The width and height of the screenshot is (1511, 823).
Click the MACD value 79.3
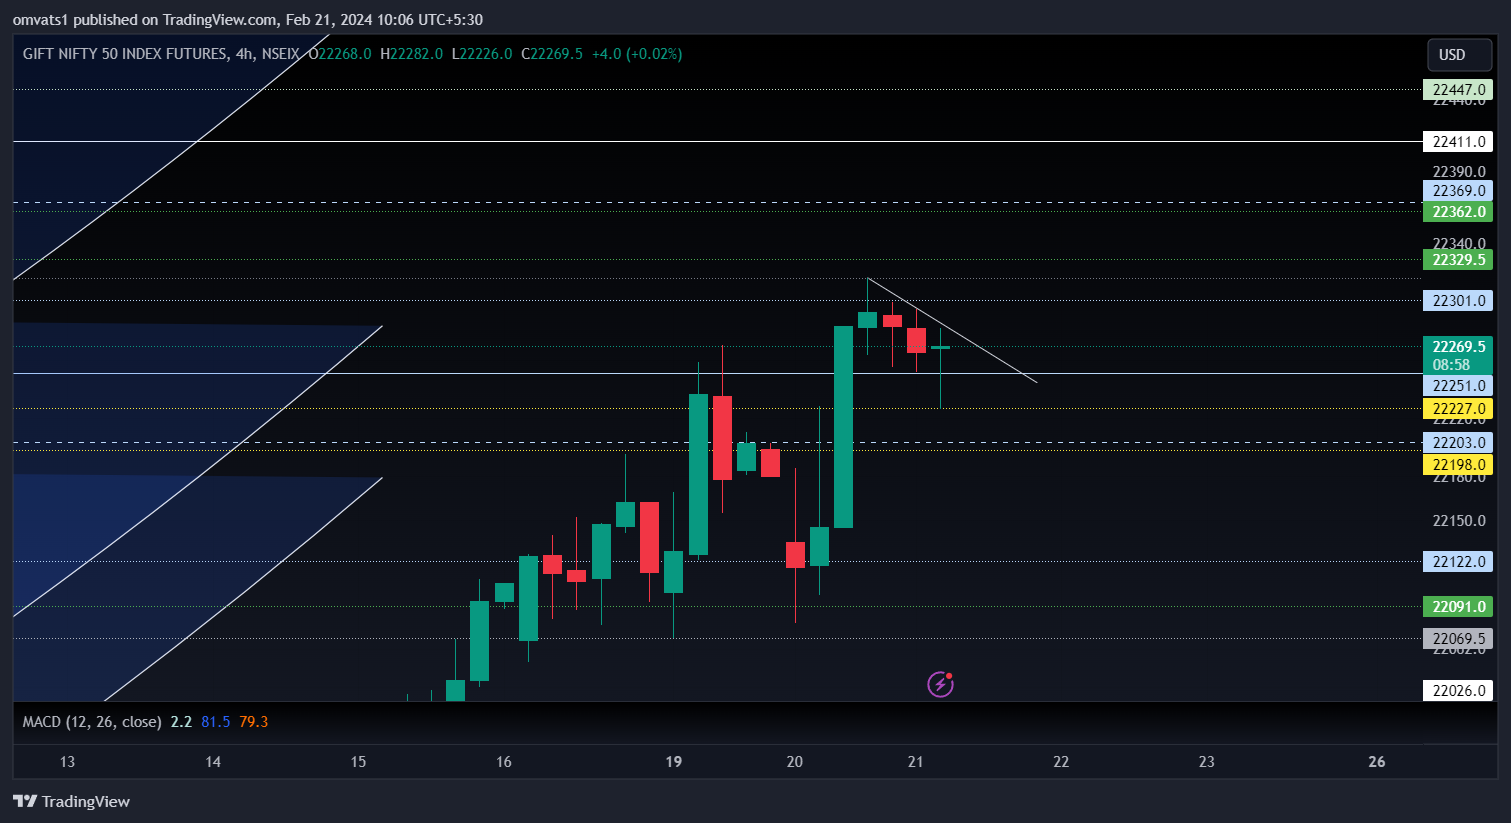pyautogui.click(x=254, y=721)
